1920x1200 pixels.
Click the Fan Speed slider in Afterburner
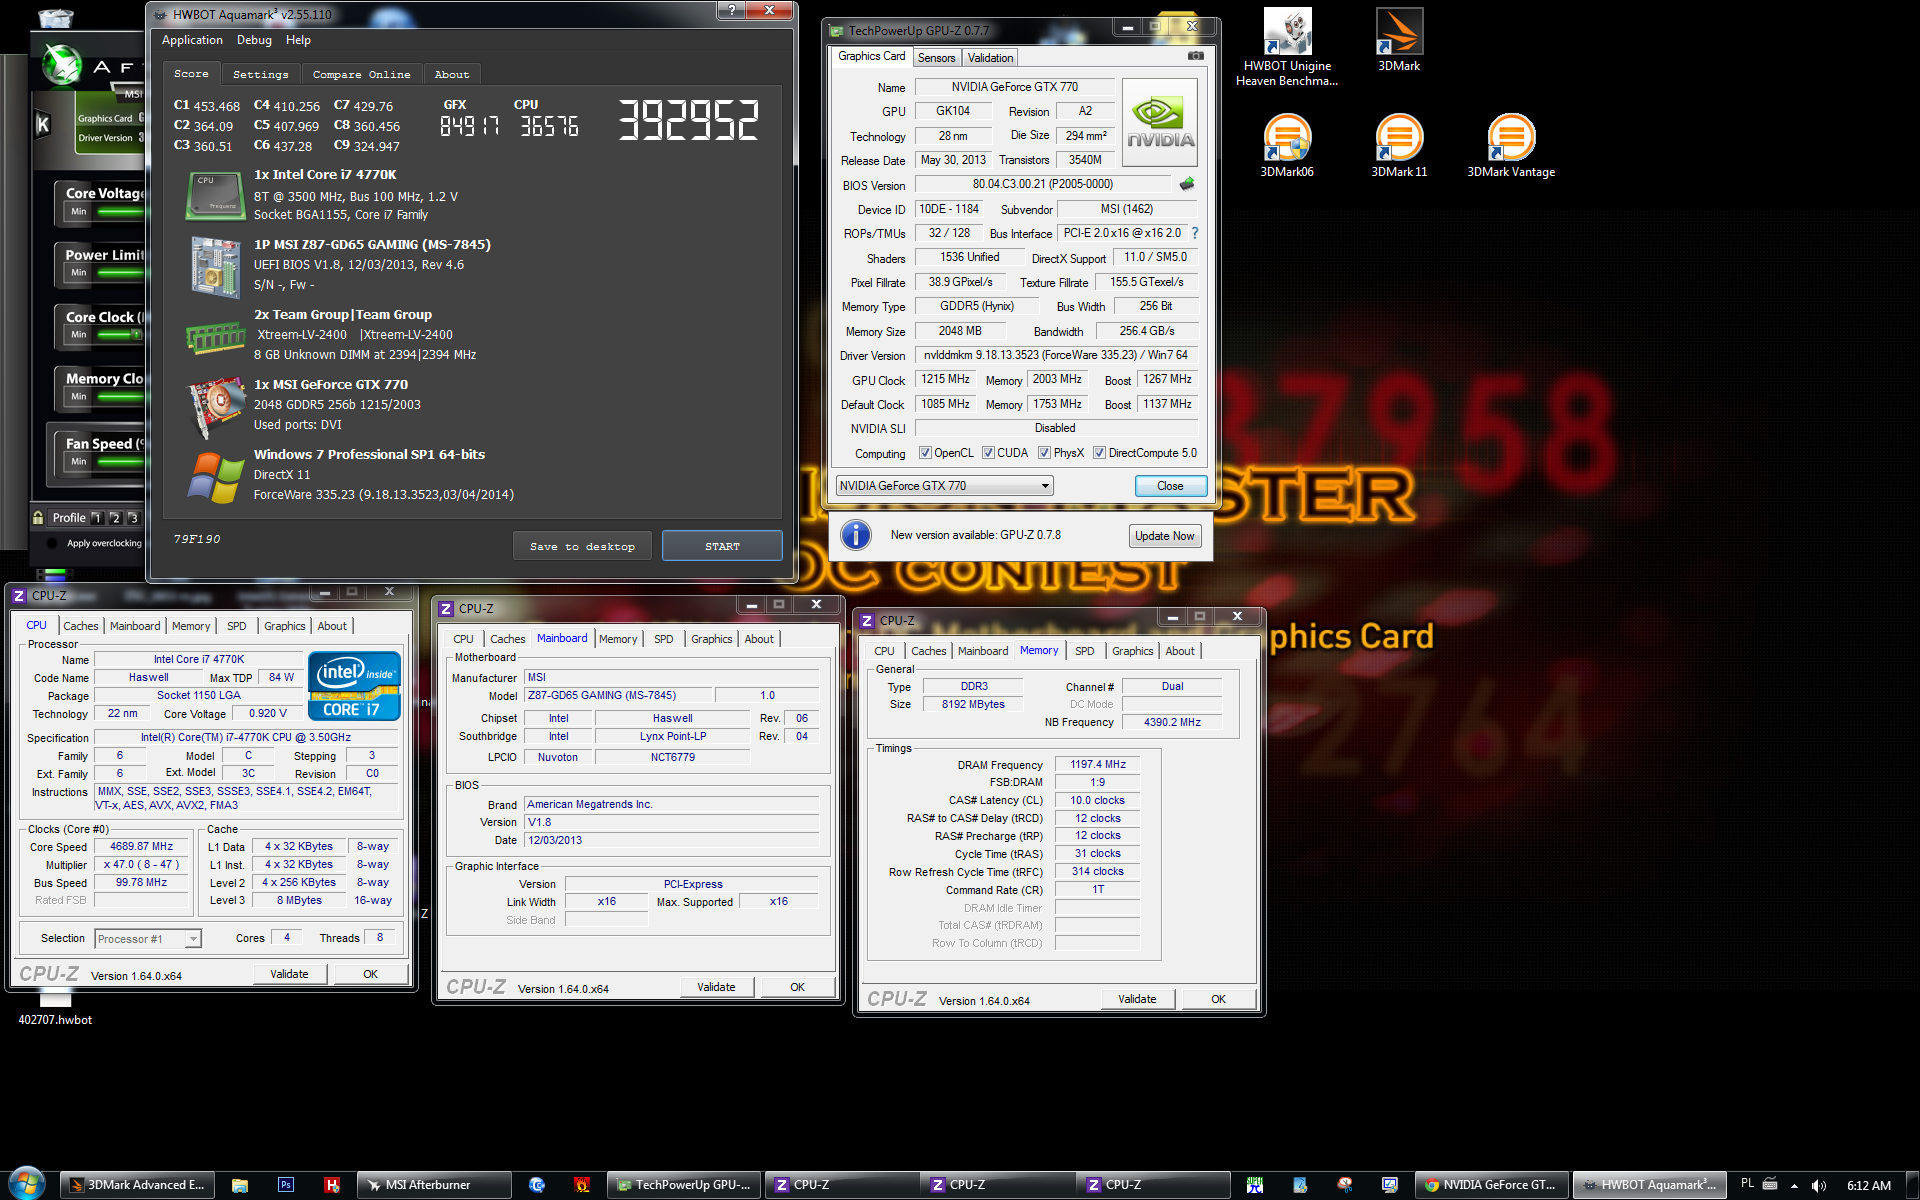click(x=118, y=462)
